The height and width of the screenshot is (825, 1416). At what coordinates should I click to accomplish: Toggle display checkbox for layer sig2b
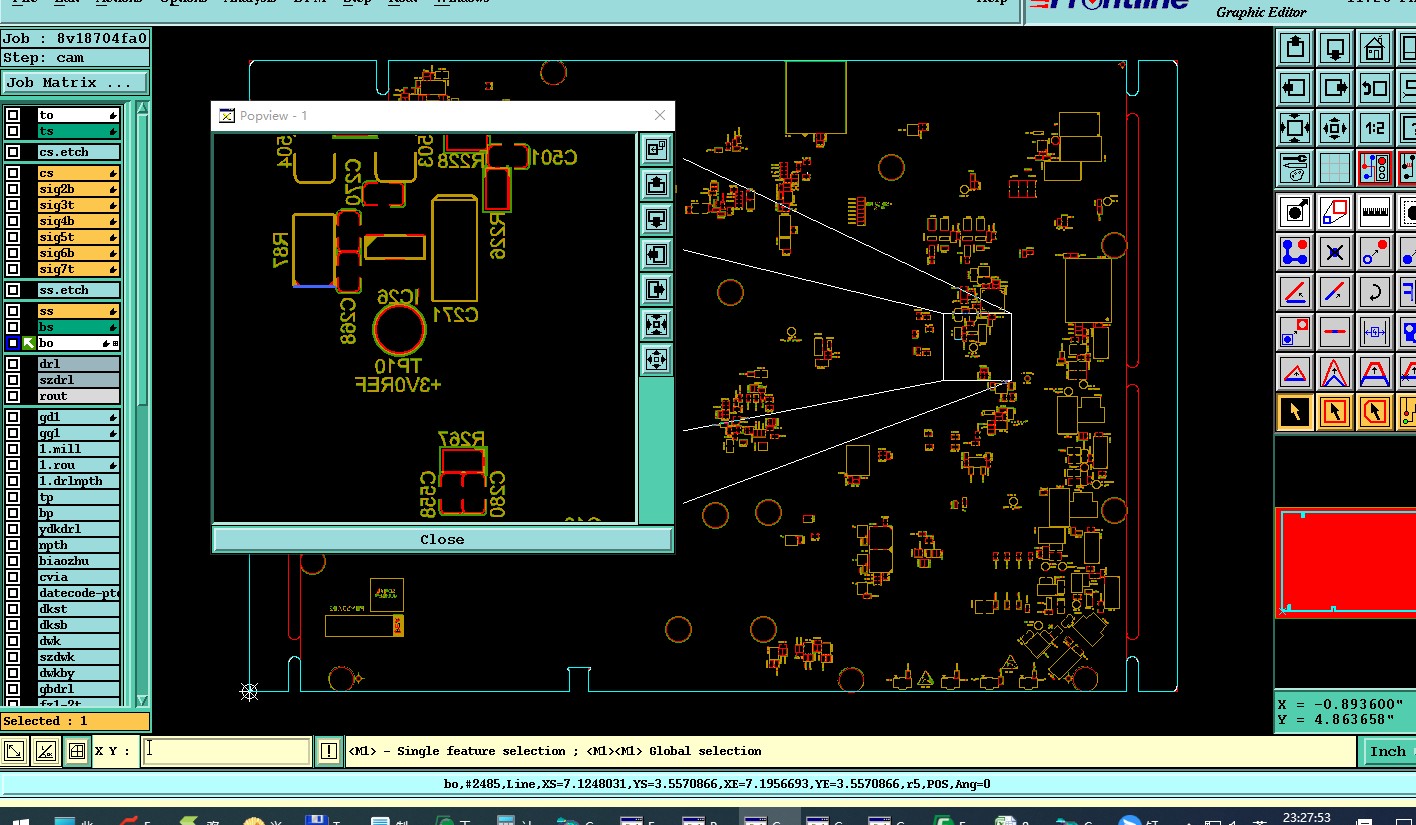coord(13,189)
